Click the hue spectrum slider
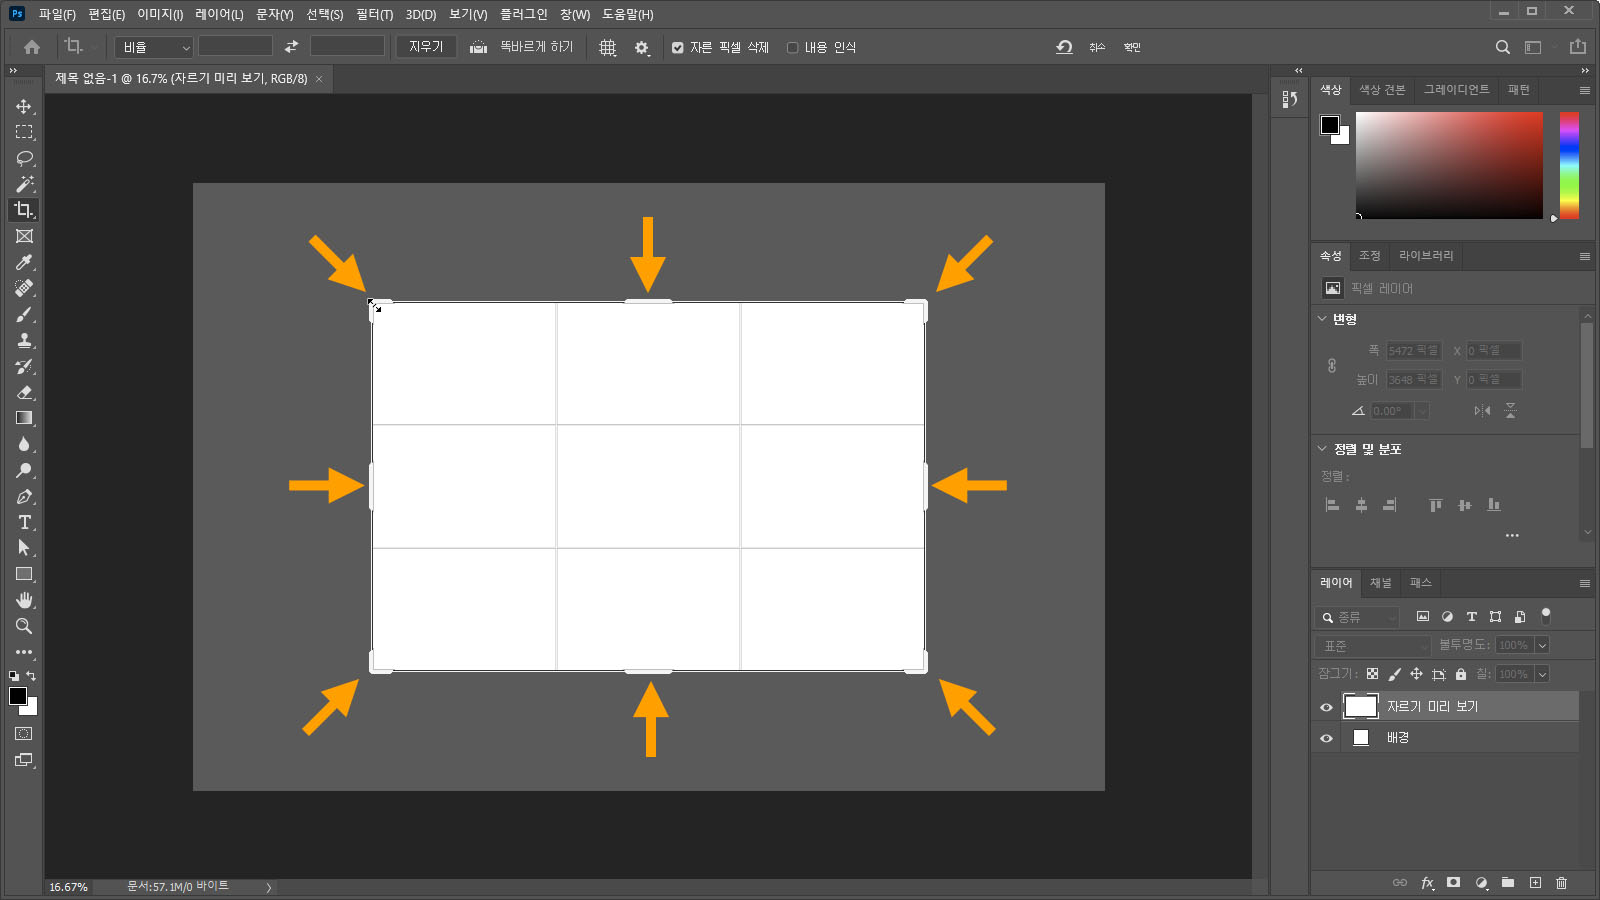This screenshot has height=900, width=1600. (1569, 165)
